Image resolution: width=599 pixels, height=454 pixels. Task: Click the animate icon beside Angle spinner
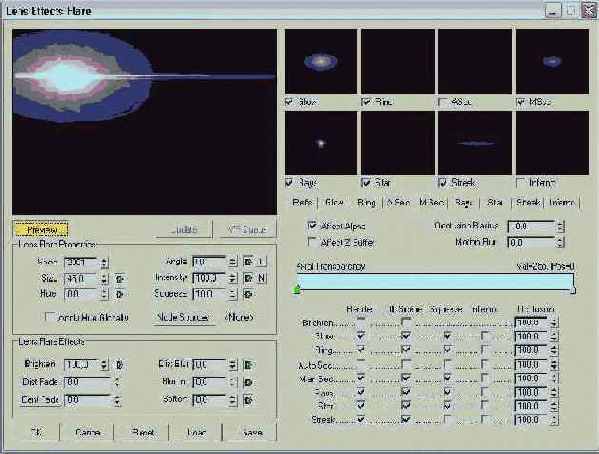(248, 262)
